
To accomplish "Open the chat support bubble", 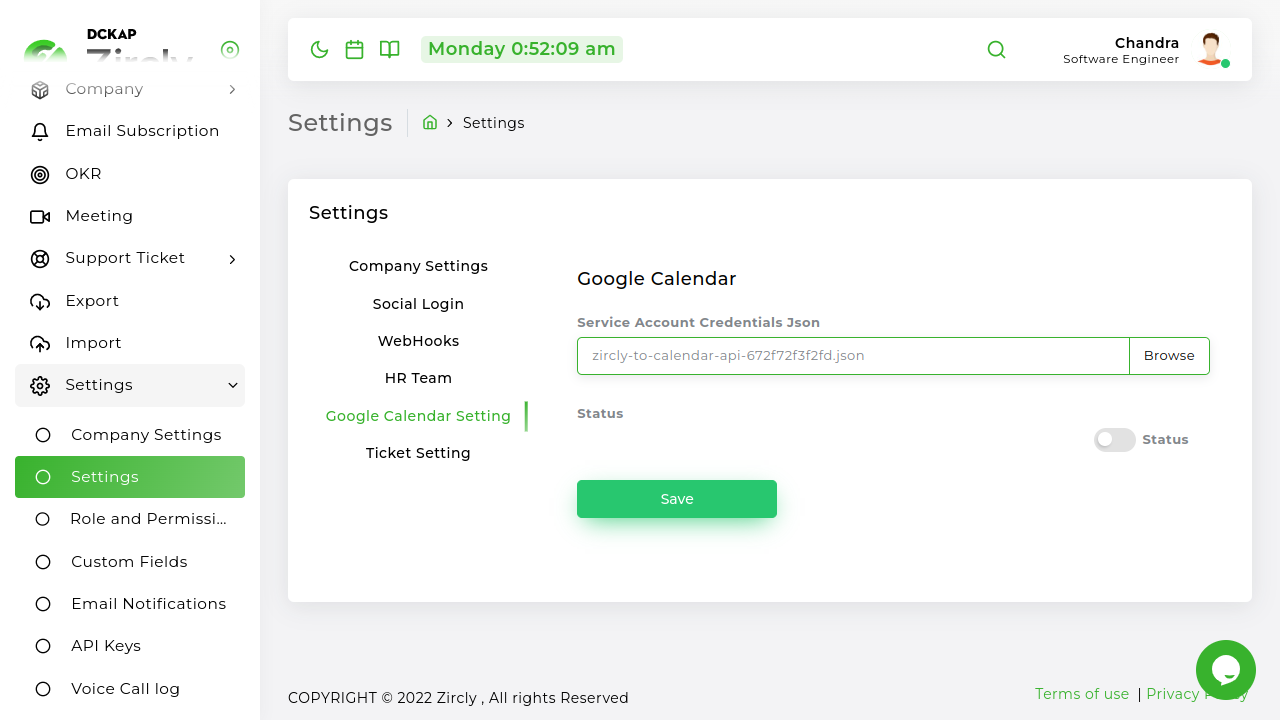I will pos(1225,669).
